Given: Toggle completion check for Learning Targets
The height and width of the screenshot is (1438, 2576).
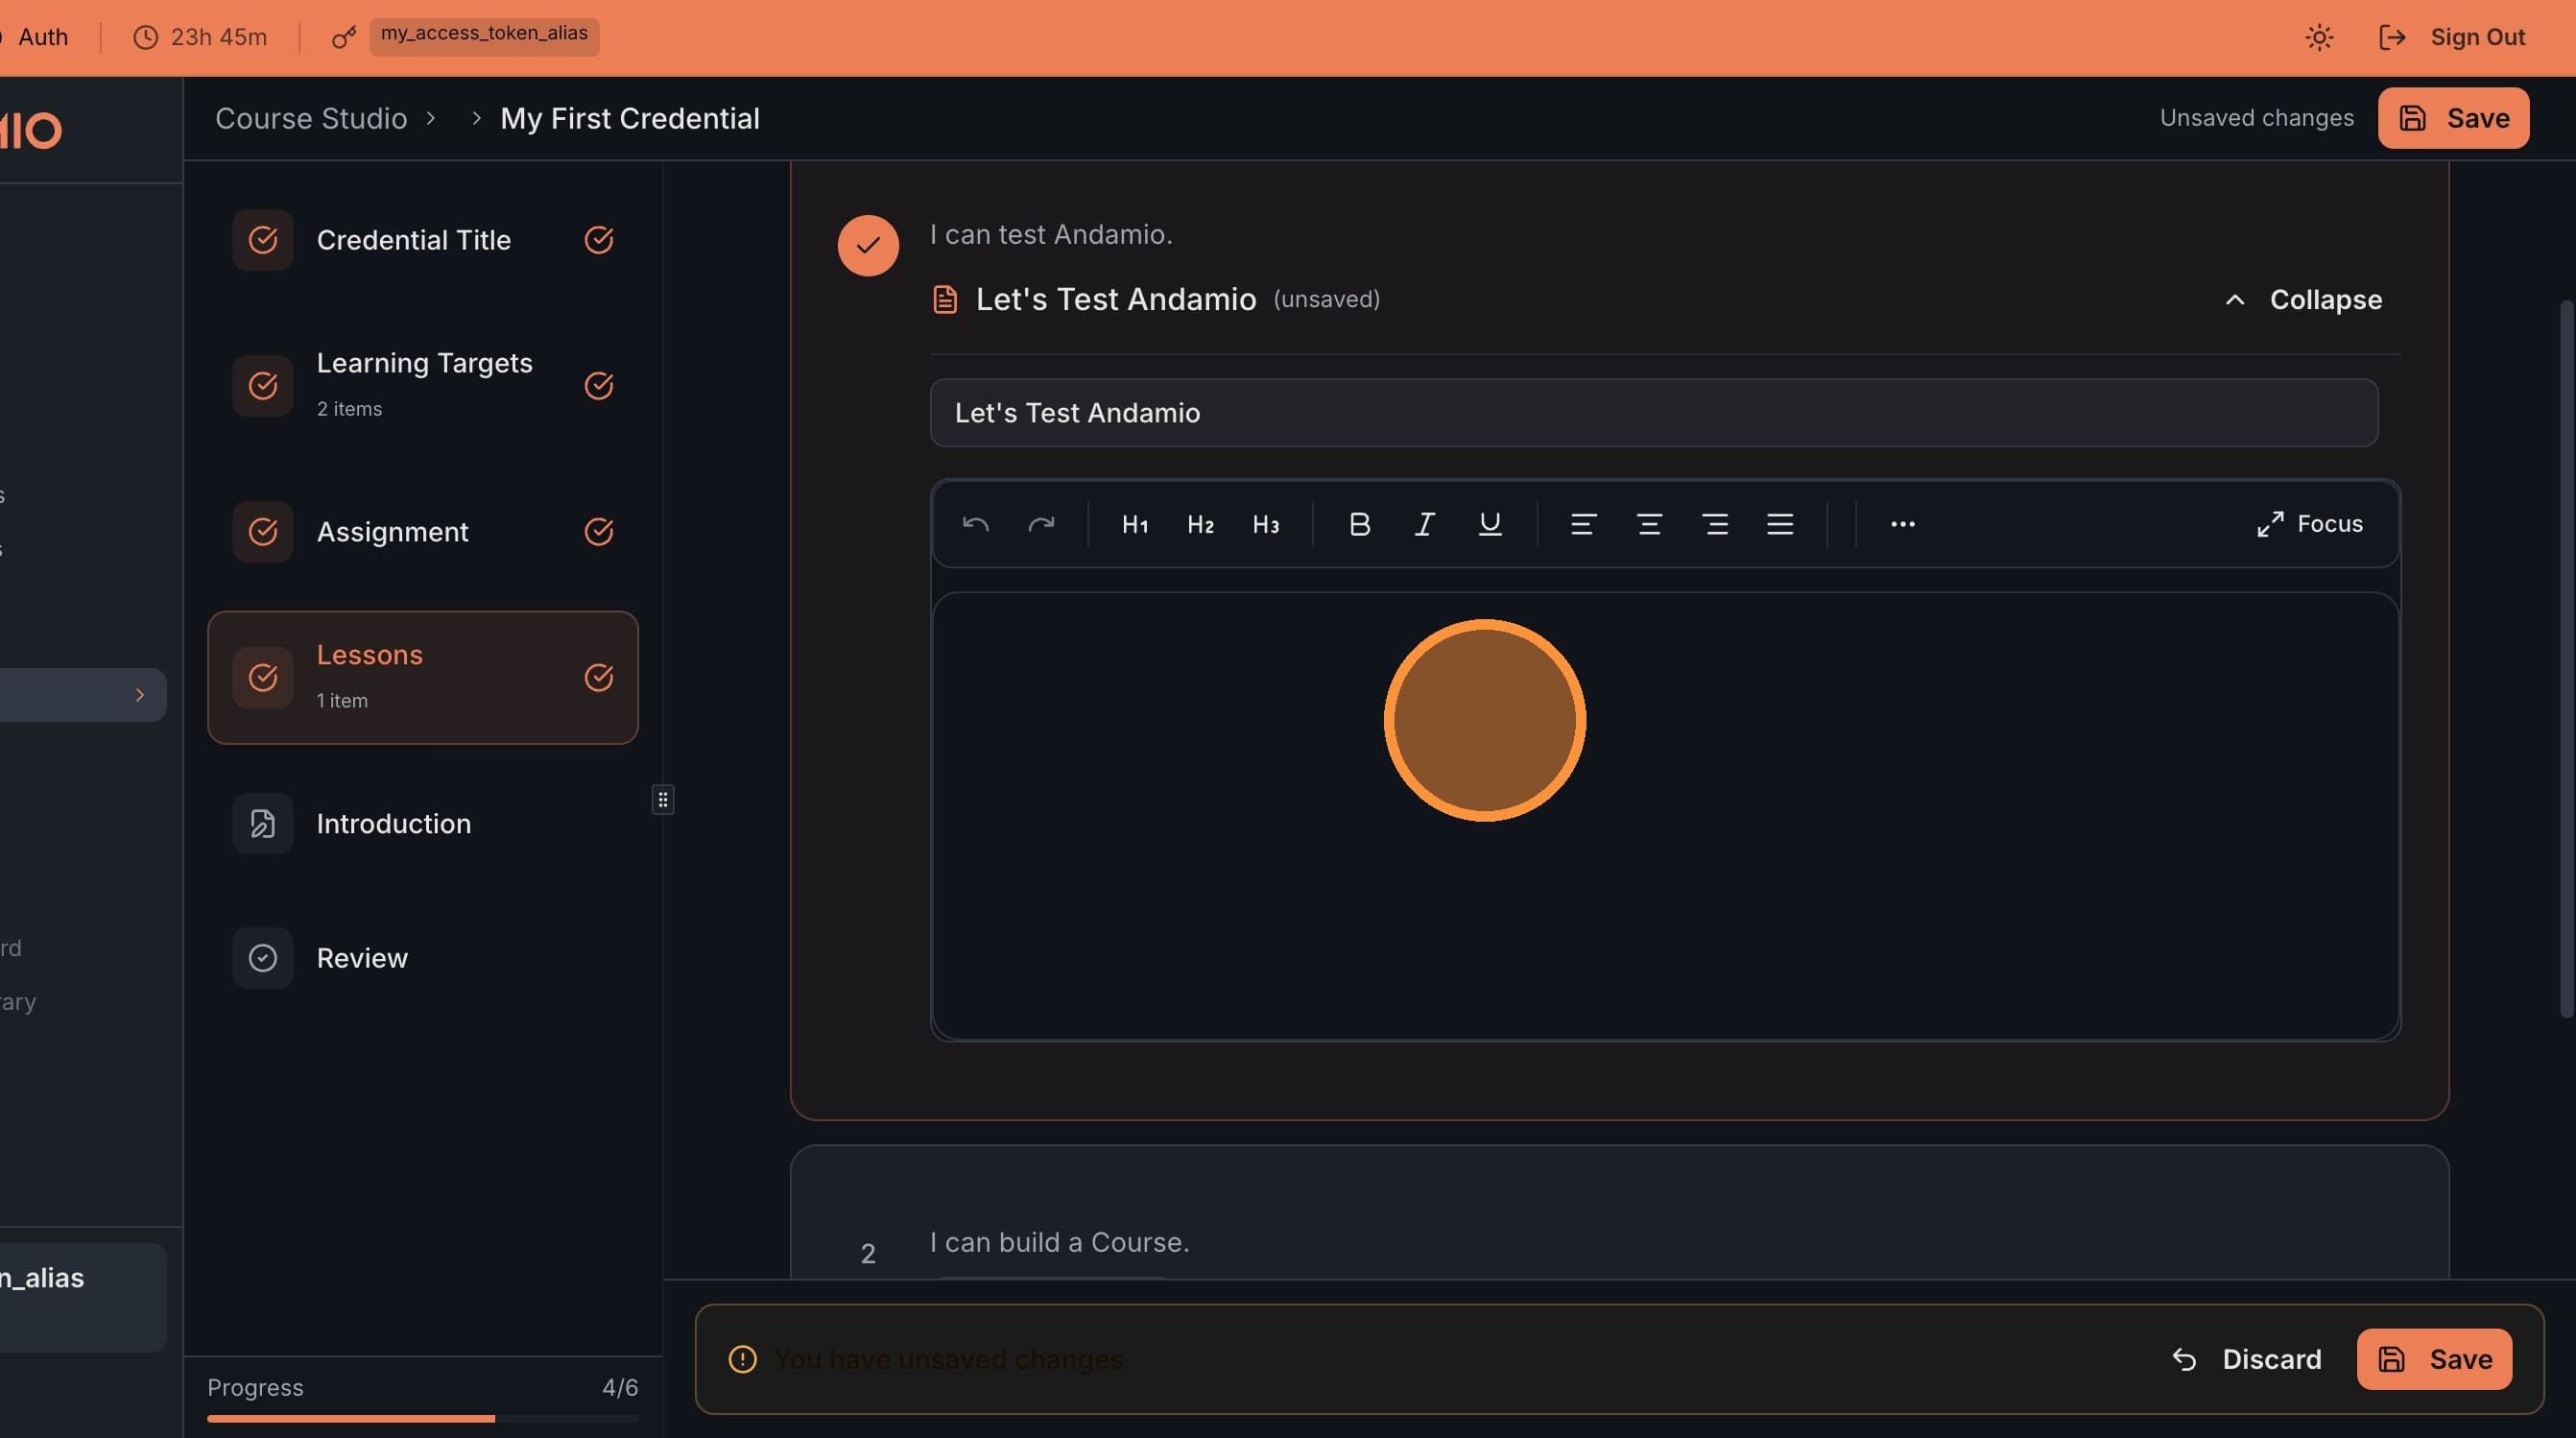Looking at the screenshot, I should pos(599,386).
